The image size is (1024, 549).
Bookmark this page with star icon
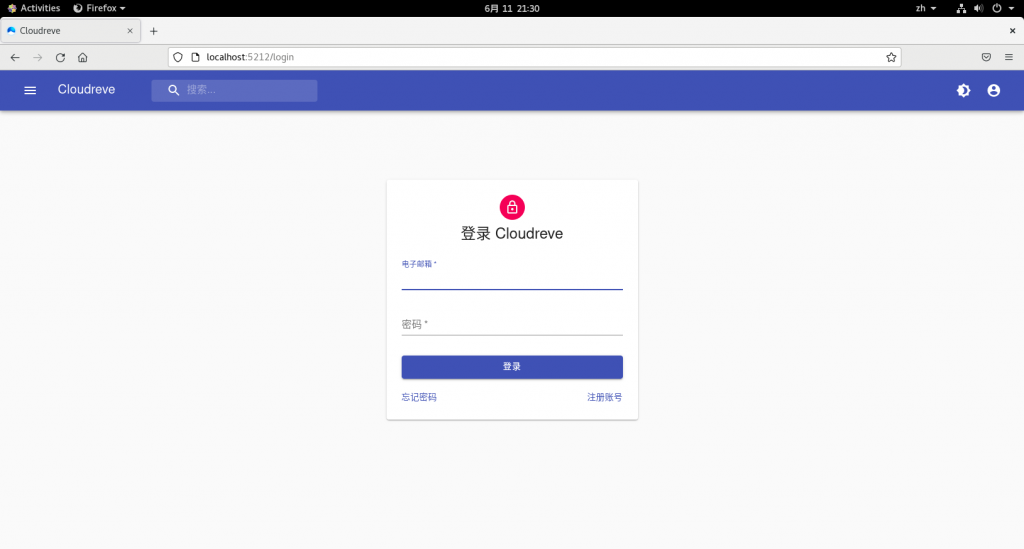[891, 57]
